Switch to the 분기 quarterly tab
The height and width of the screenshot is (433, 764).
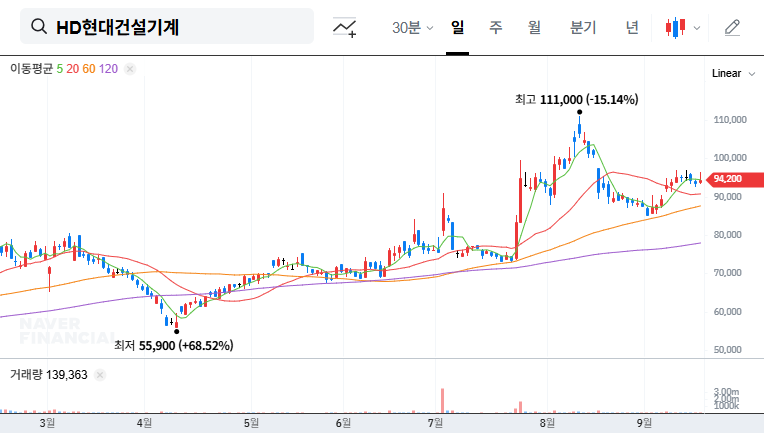[583, 27]
